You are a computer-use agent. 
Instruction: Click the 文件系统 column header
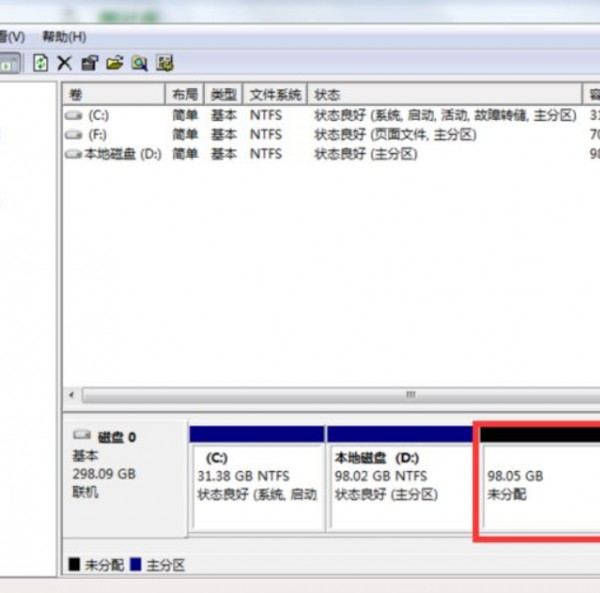pyautogui.click(x=275, y=94)
